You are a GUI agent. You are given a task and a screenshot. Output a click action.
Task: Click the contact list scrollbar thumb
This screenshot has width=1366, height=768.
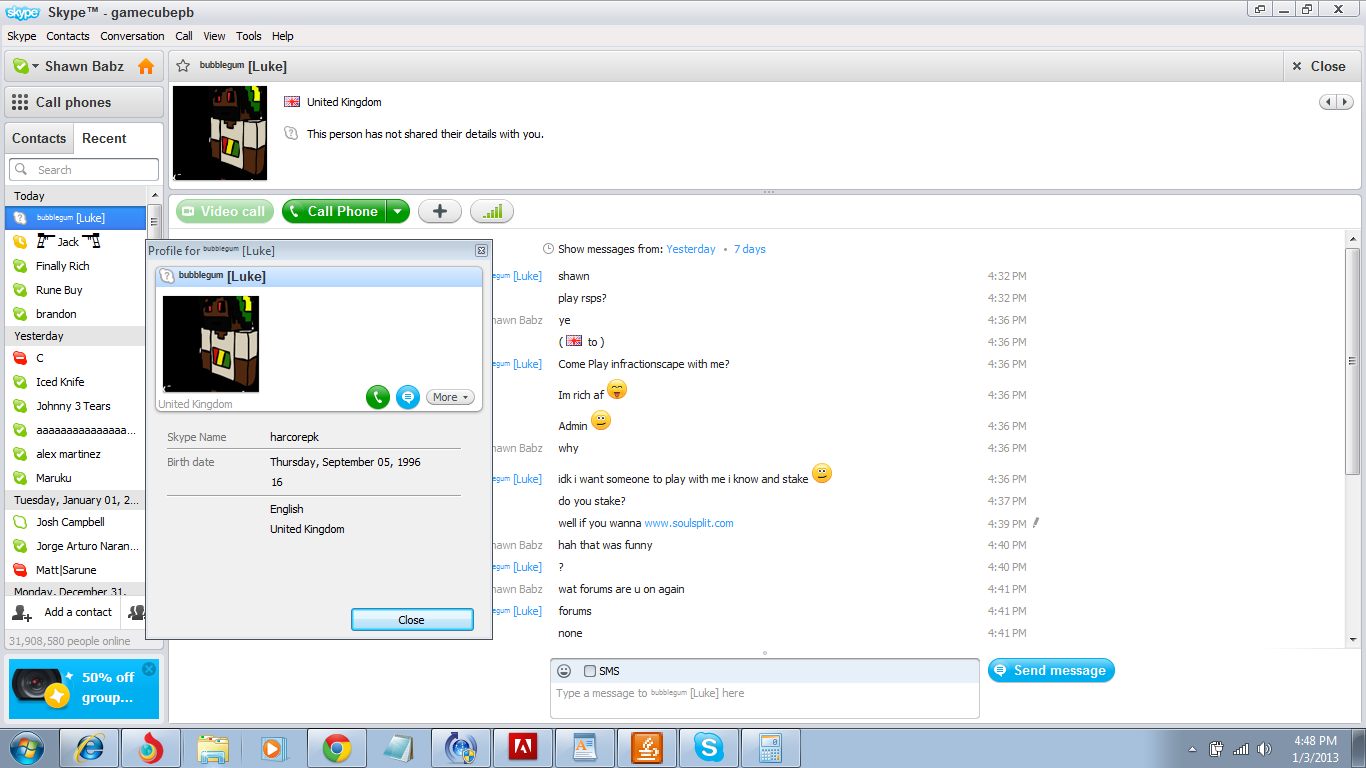pos(154,221)
